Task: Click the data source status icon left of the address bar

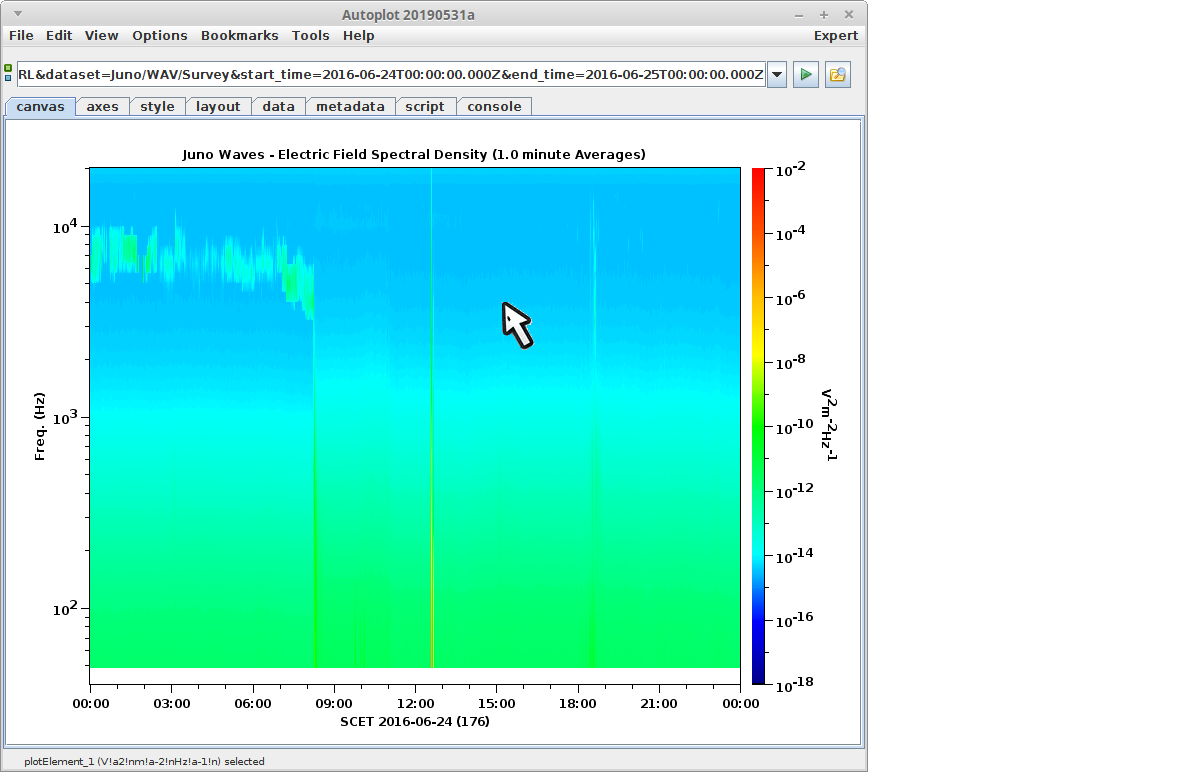Action: (8, 72)
